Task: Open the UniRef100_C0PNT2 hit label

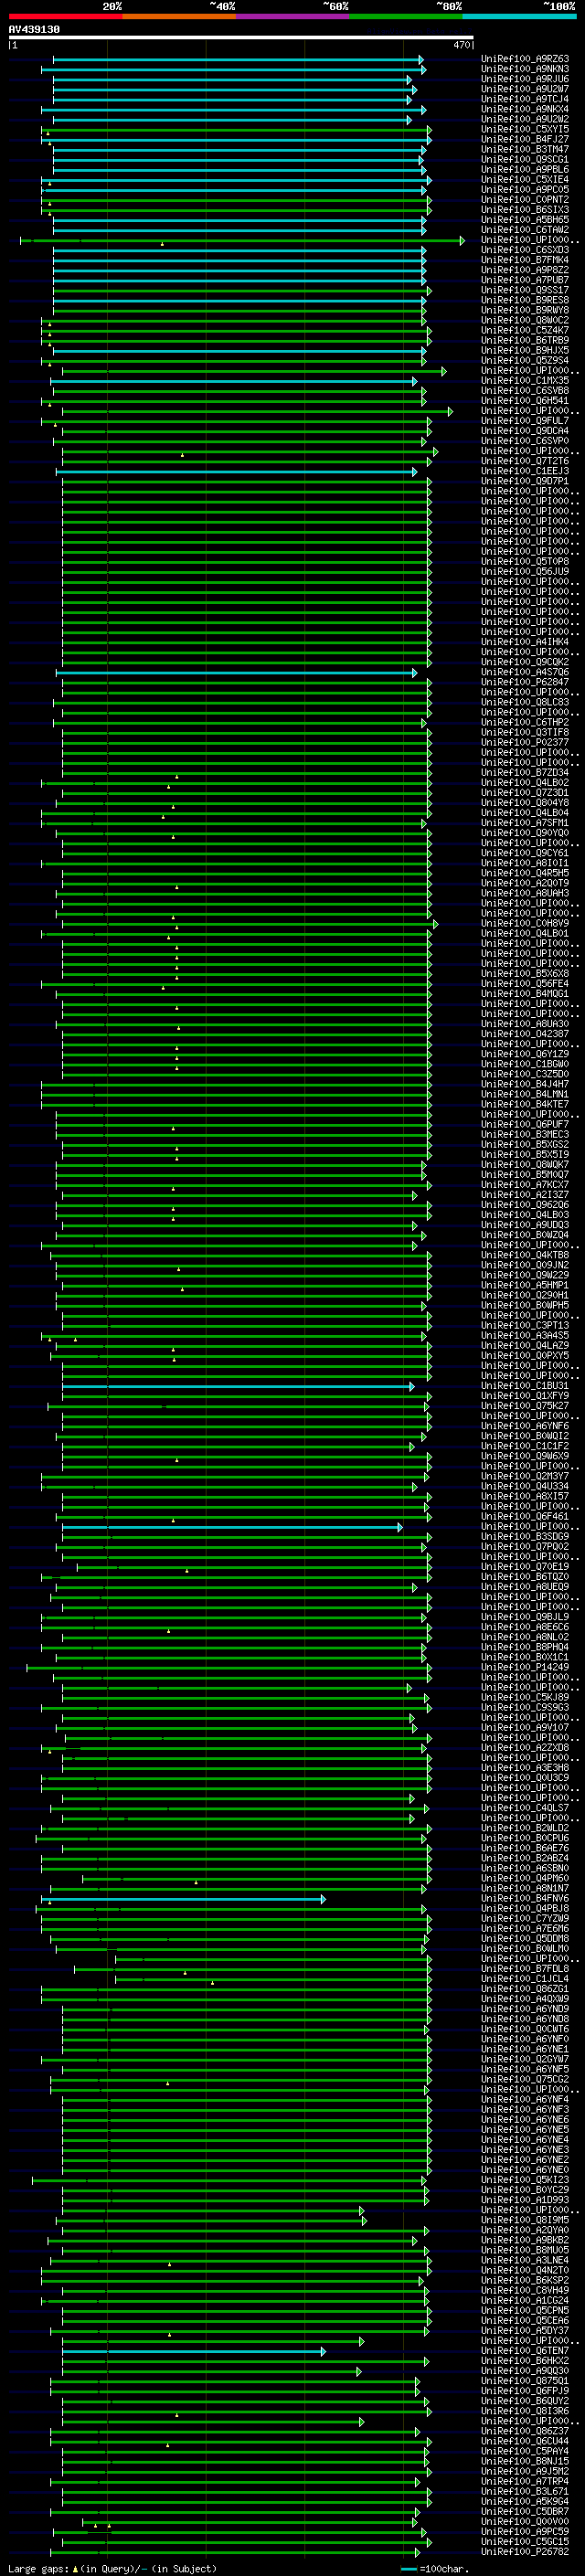Action: [525, 200]
